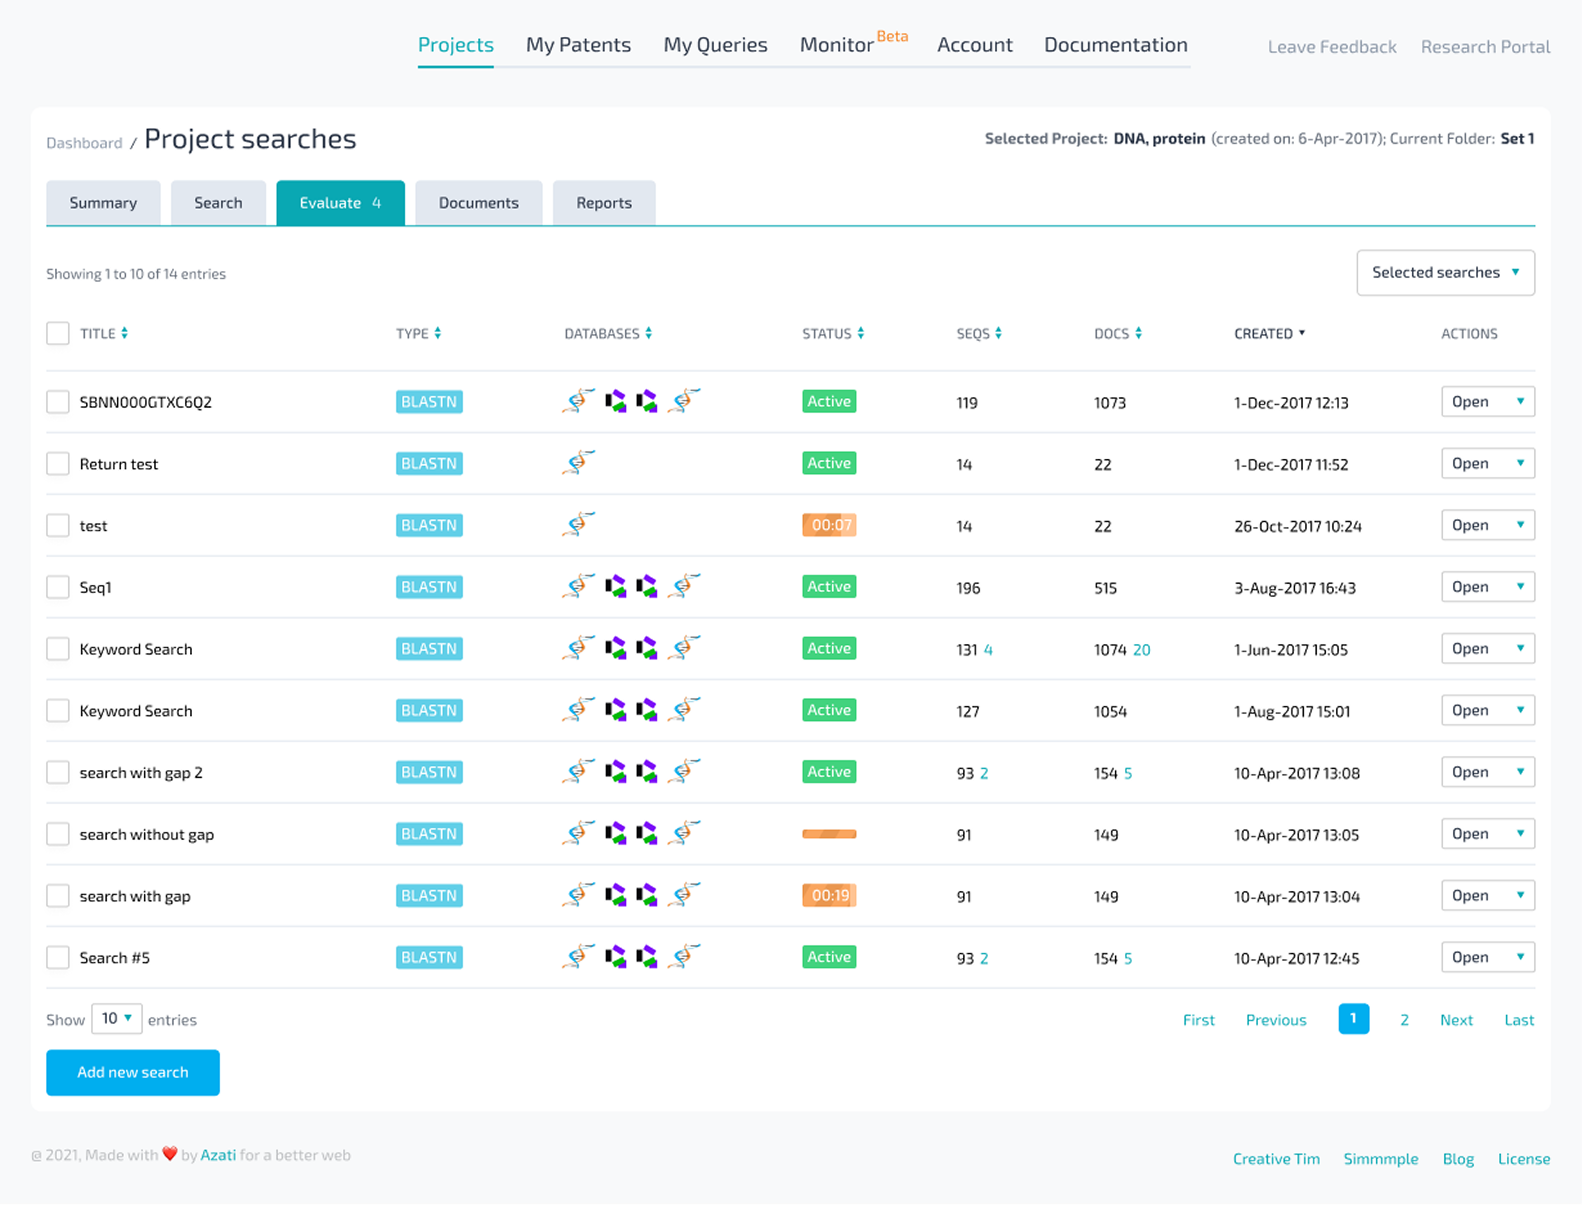Expand the Open actions dropdown for Seq1

click(x=1487, y=587)
